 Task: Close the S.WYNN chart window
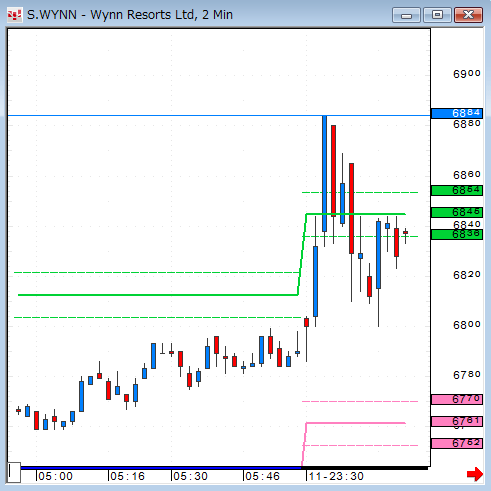468,15
